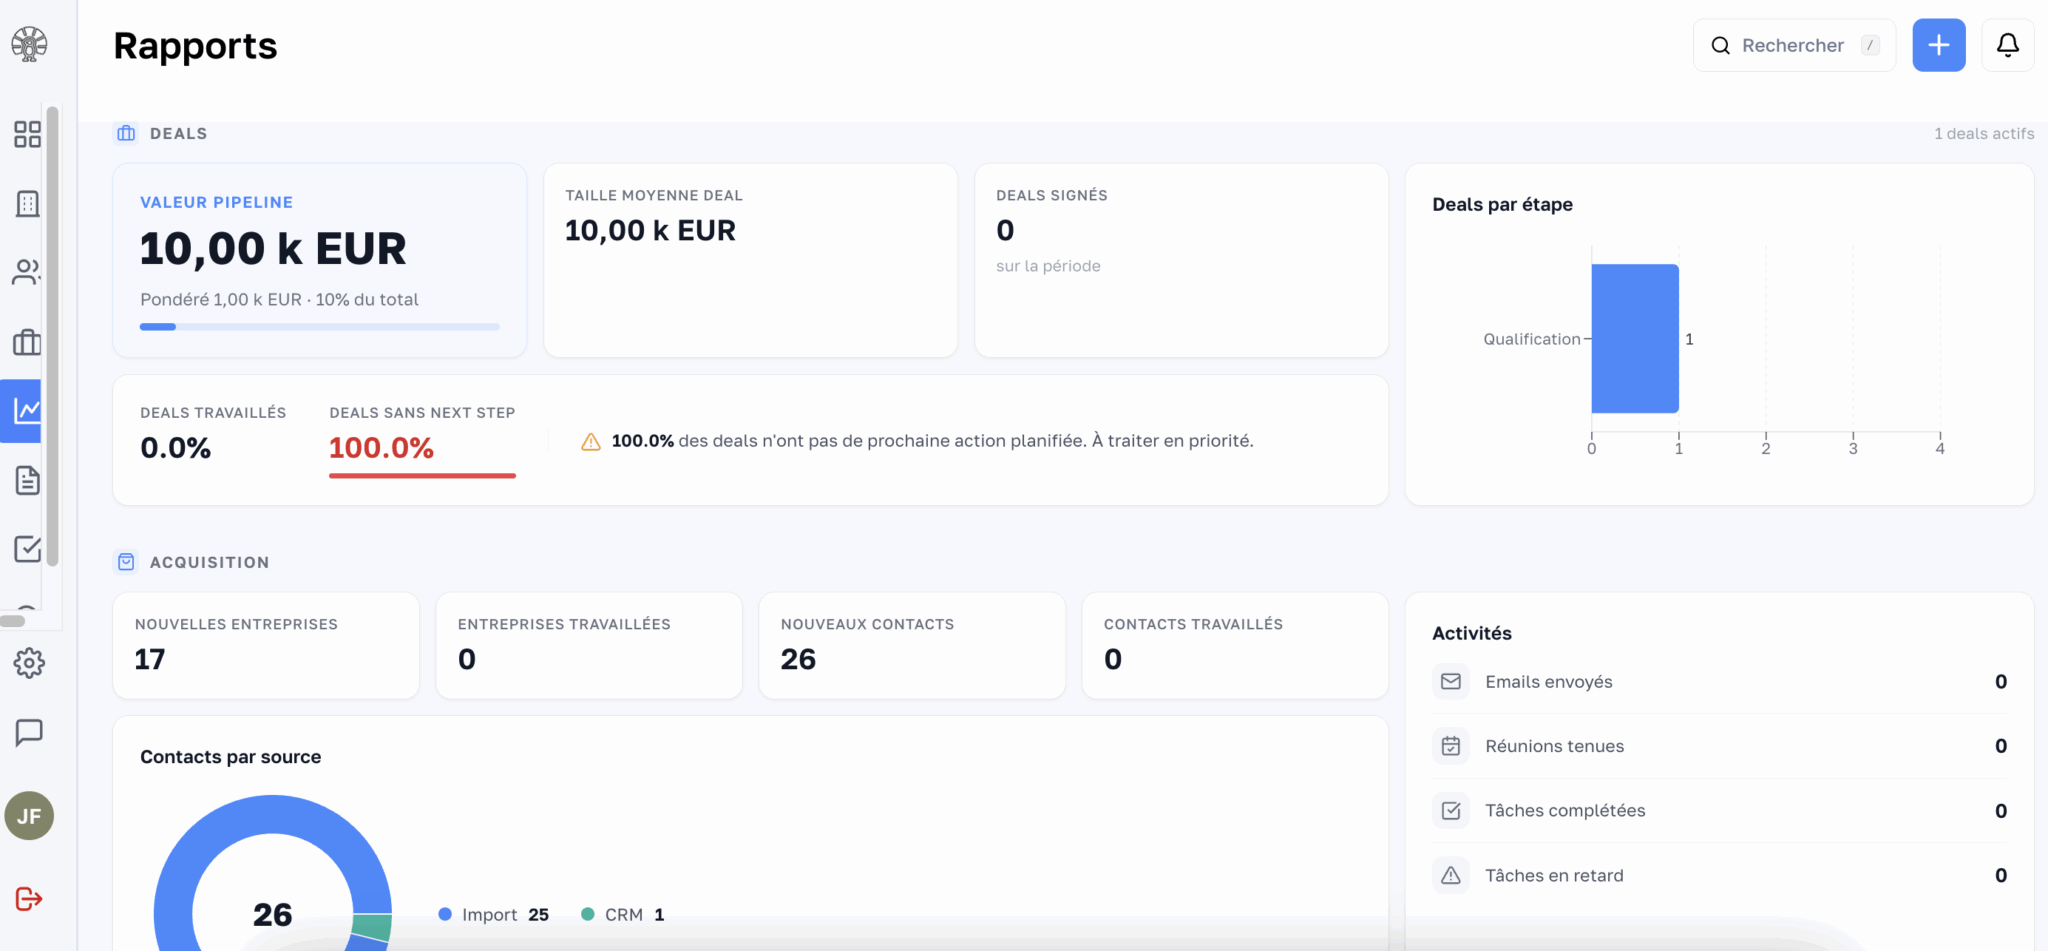
Task: Select the reports chart icon in sidebar
Action: click(x=27, y=410)
